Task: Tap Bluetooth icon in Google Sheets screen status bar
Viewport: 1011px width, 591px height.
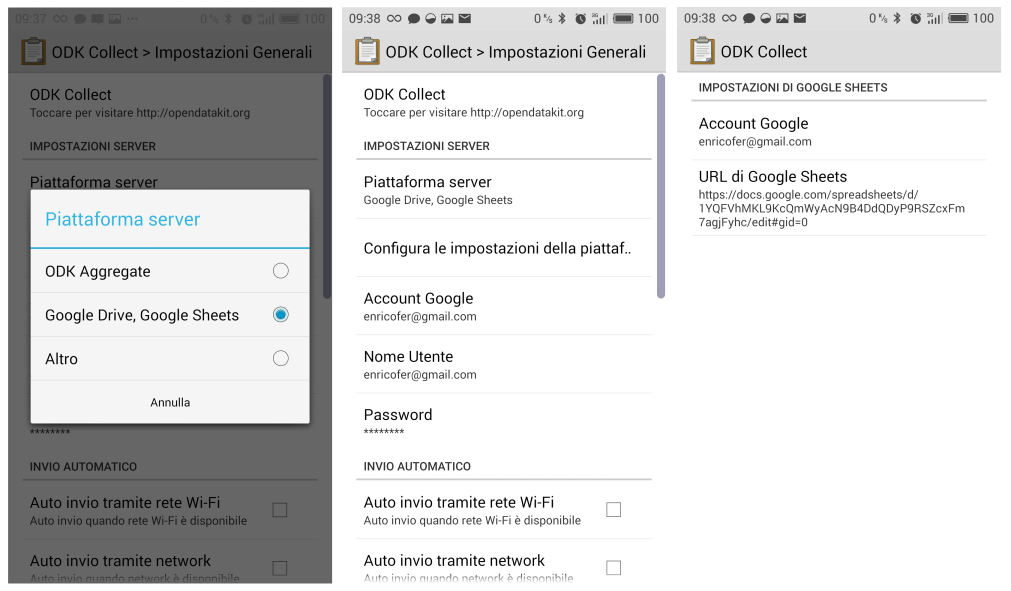Action: point(897,19)
